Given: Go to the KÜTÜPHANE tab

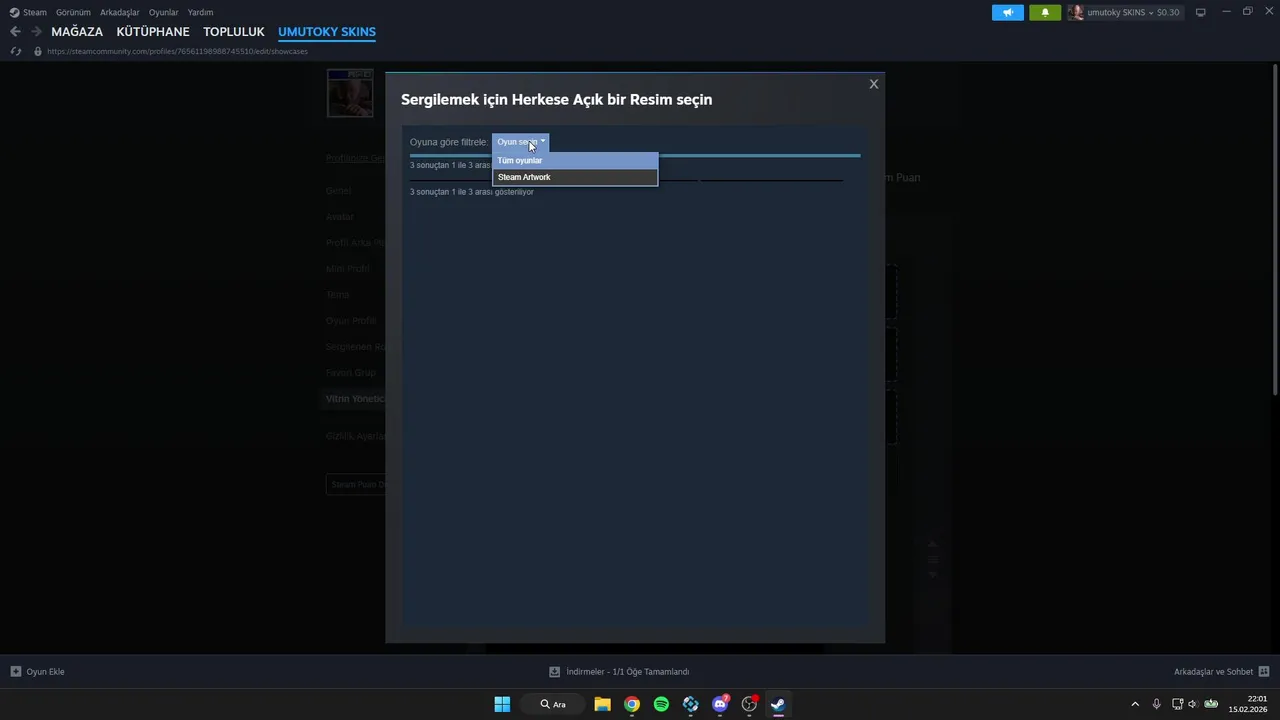Looking at the screenshot, I should pos(153,32).
